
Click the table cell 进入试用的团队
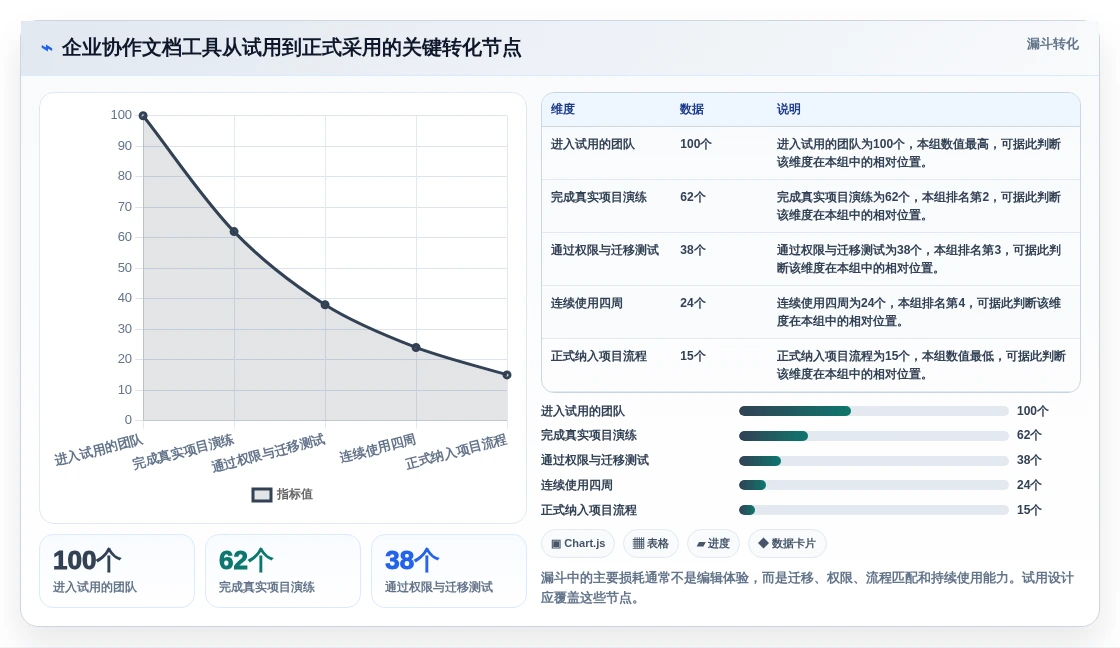click(592, 144)
